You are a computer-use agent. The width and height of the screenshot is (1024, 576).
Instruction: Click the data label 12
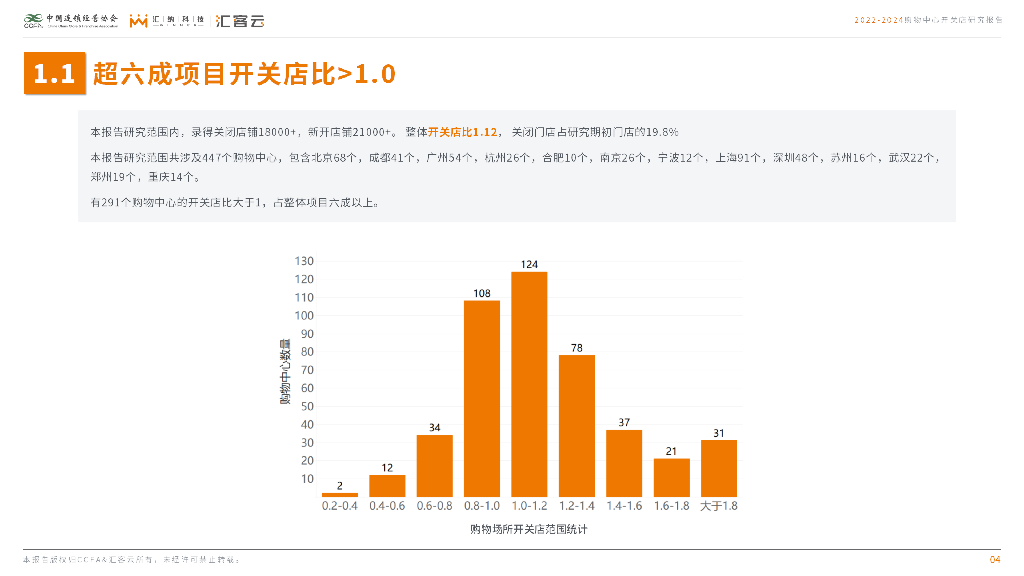(x=387, y=468)
